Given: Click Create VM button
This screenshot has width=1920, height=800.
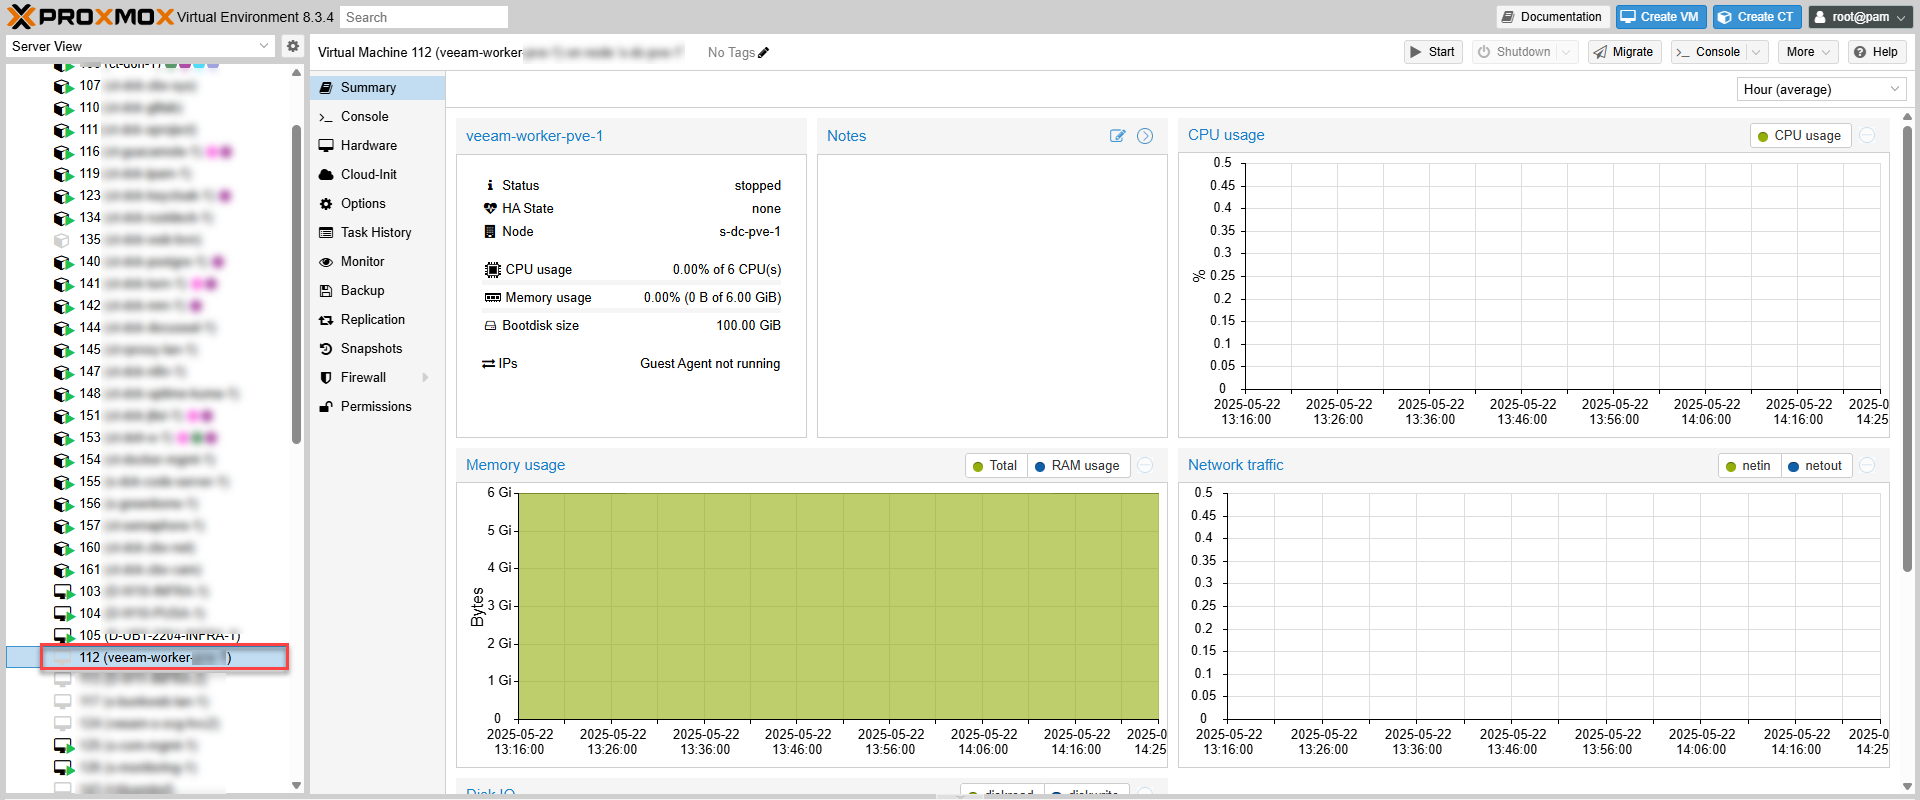Looking at the screenshot, I should [1660, 17].
